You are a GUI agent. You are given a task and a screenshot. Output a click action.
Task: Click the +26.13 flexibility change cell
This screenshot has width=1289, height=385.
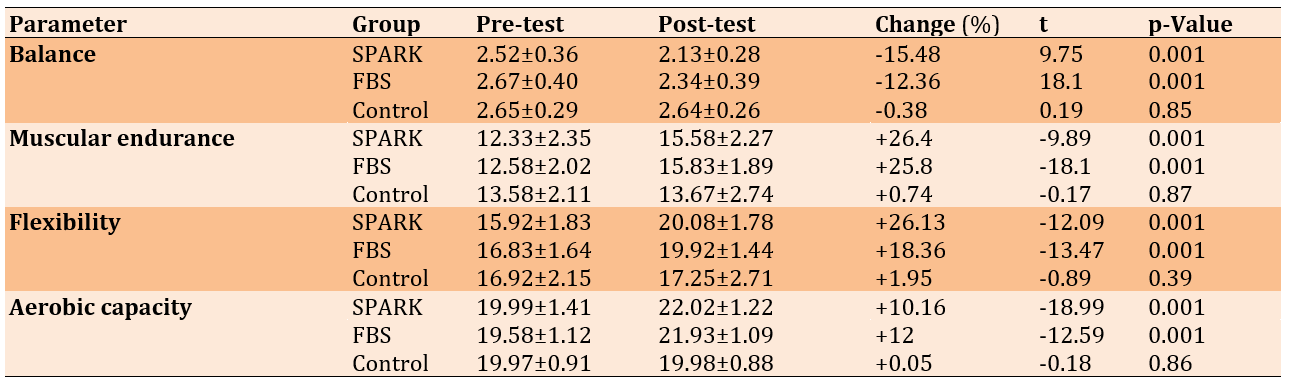909,222
